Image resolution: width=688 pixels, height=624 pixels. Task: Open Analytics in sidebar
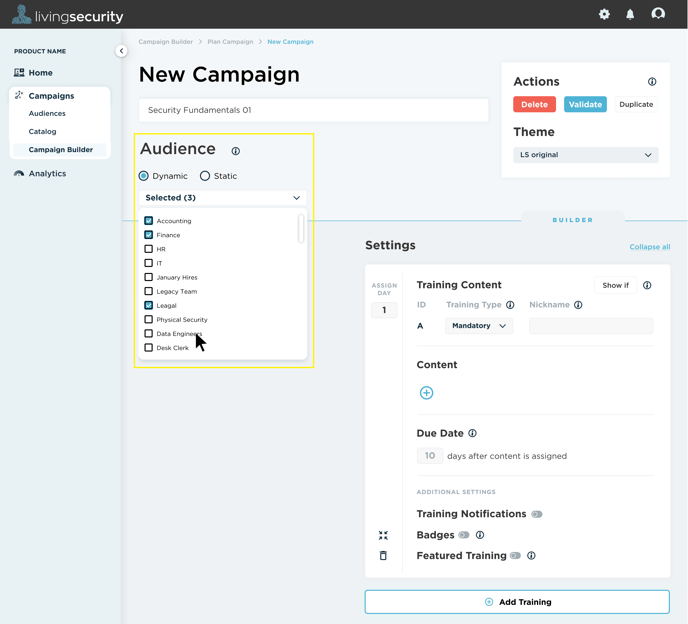click(47, 173)
